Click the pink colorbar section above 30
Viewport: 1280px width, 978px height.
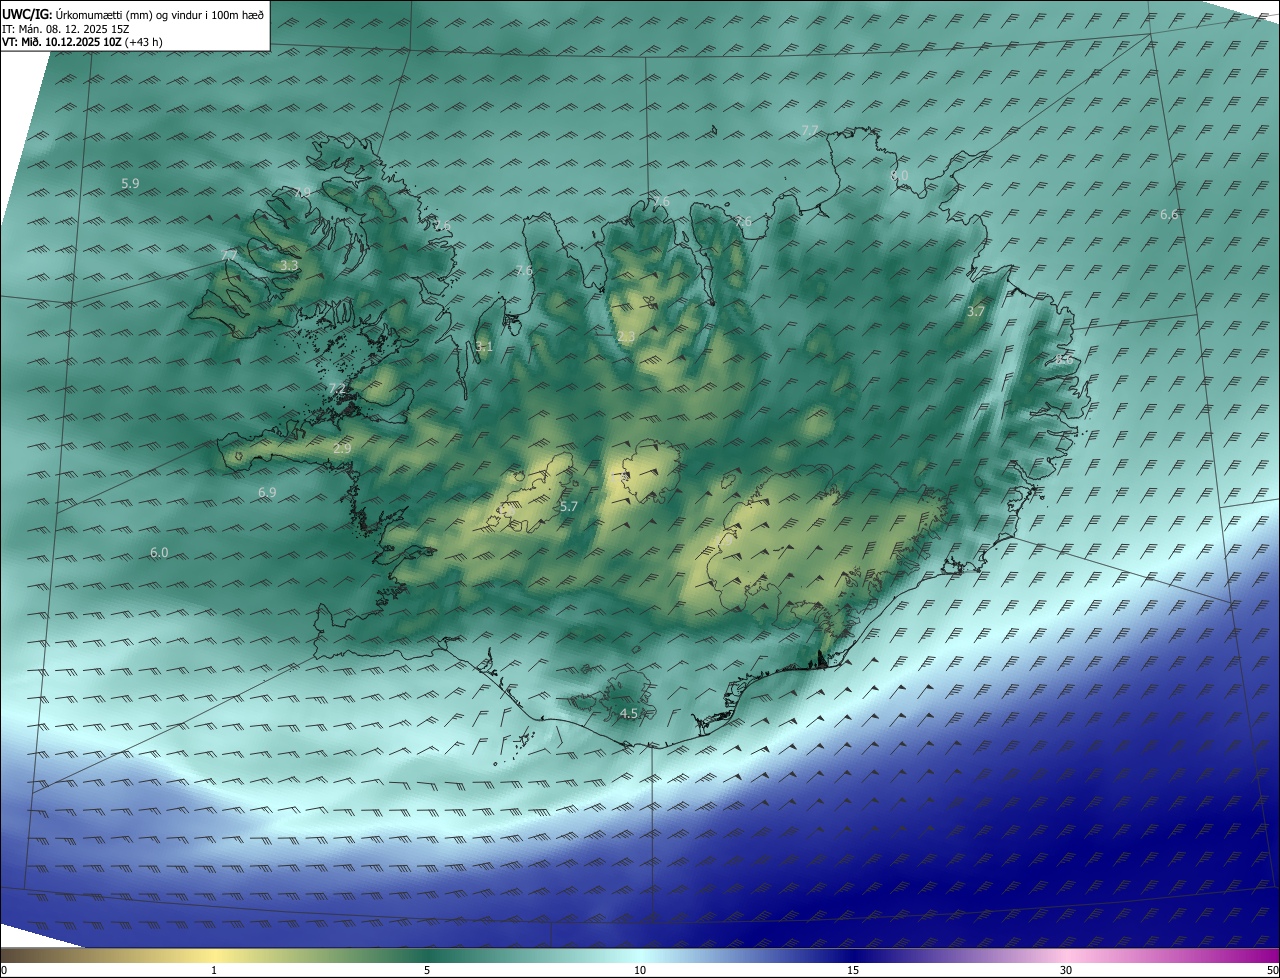[1066, 955]
